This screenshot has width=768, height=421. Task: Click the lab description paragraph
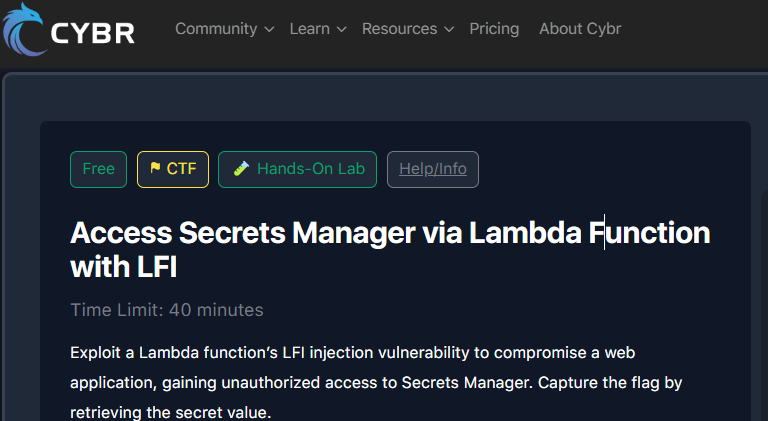click(376, 382)
